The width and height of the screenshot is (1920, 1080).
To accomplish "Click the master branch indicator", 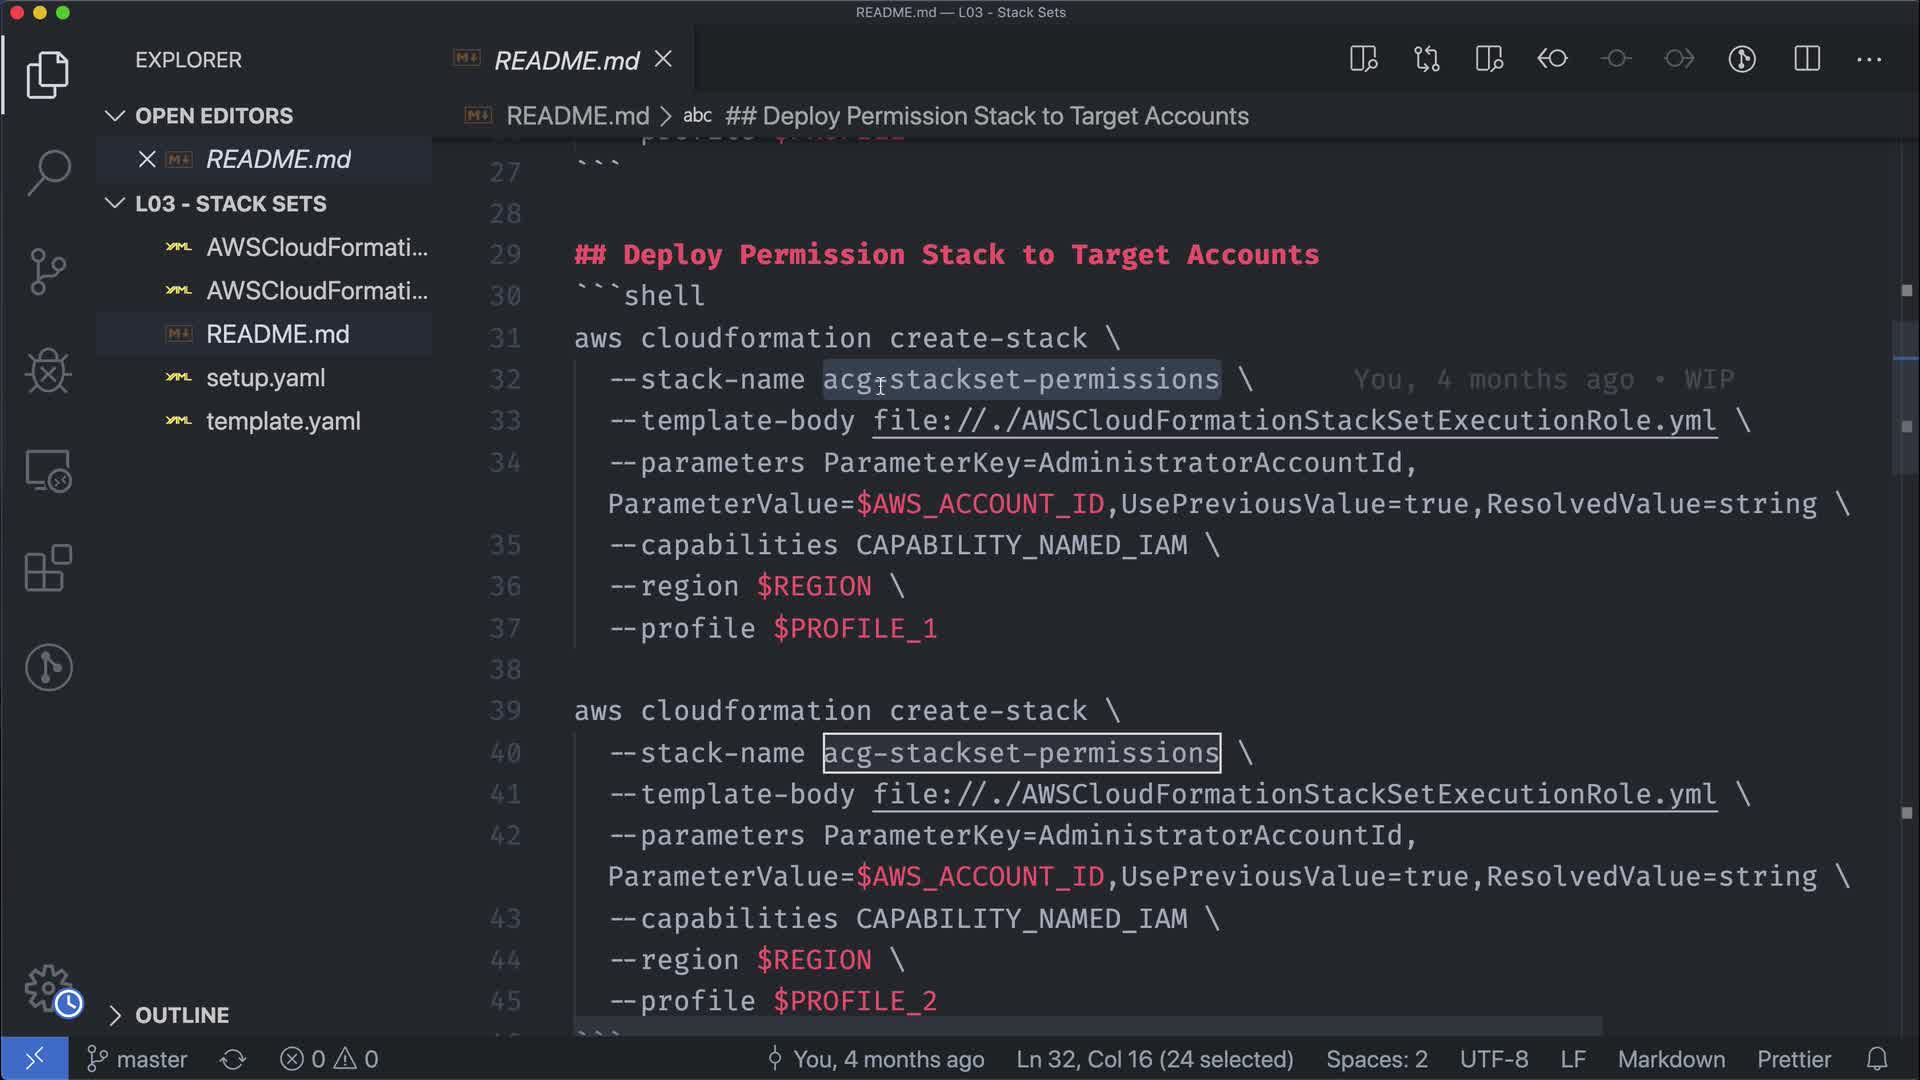I will click(x=138, y=1059).
